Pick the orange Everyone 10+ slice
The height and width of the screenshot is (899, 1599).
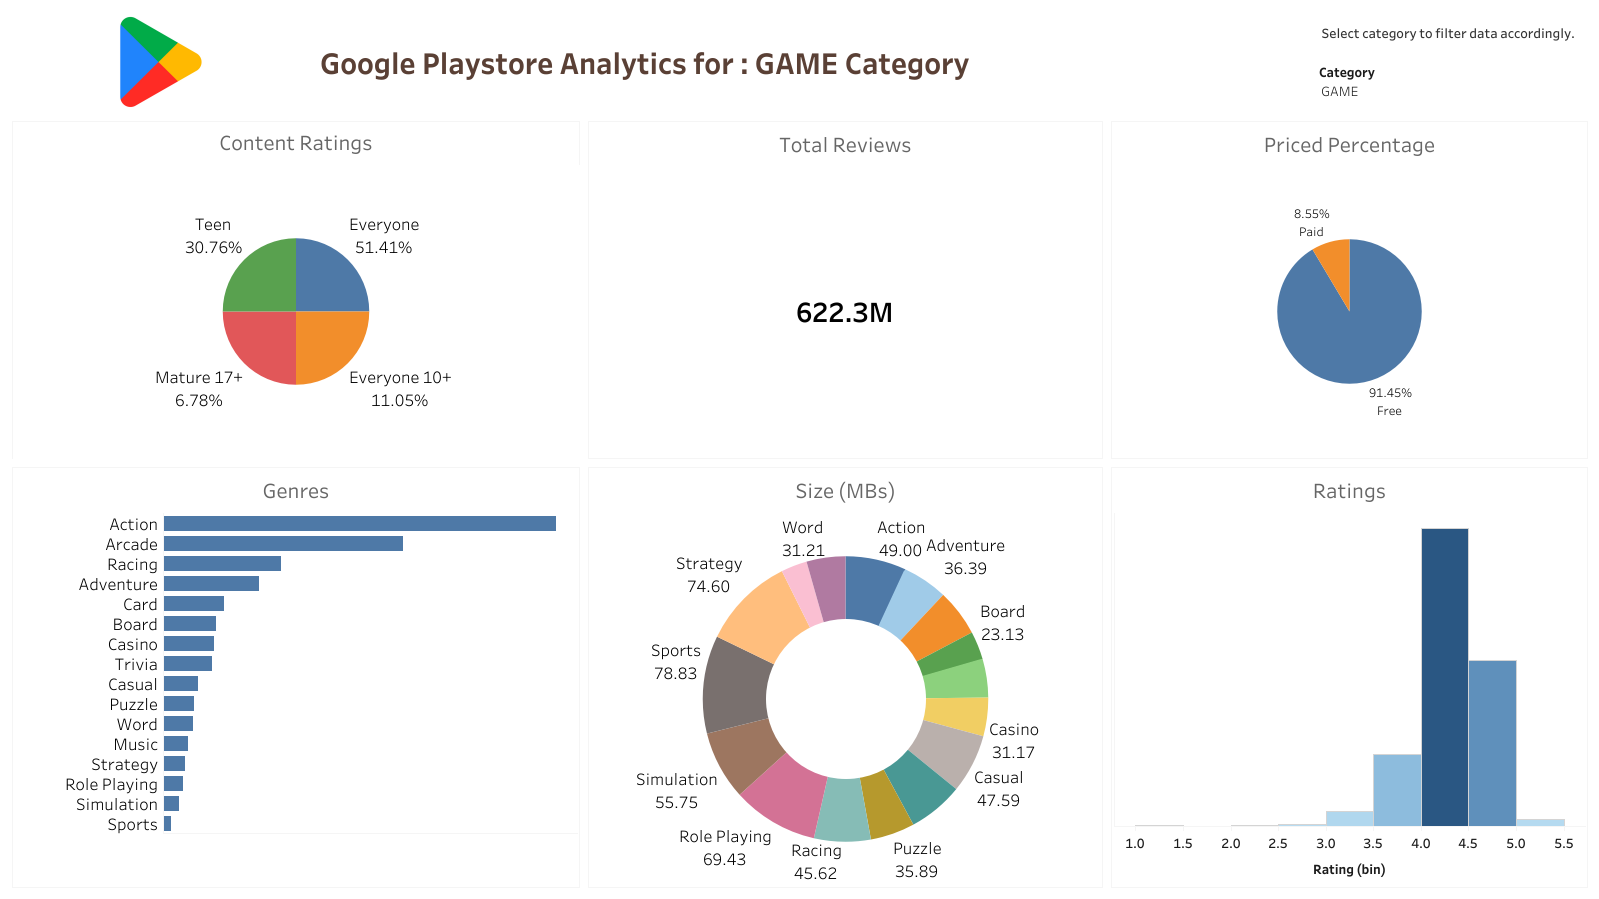tap(330, 345)
